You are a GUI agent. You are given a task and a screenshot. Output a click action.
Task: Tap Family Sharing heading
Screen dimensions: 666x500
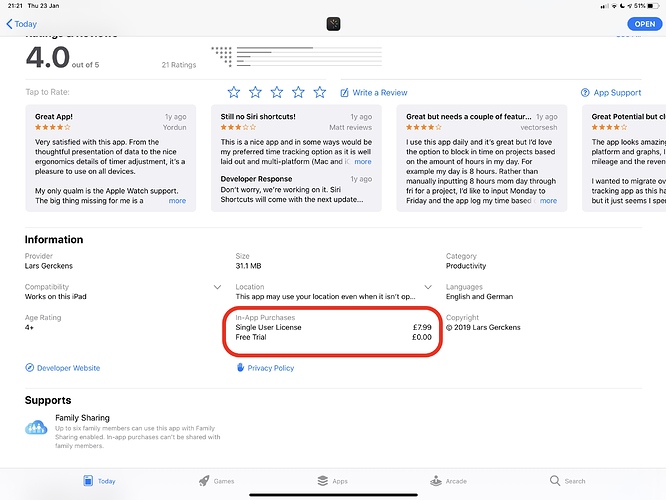[x=82, y=418]
